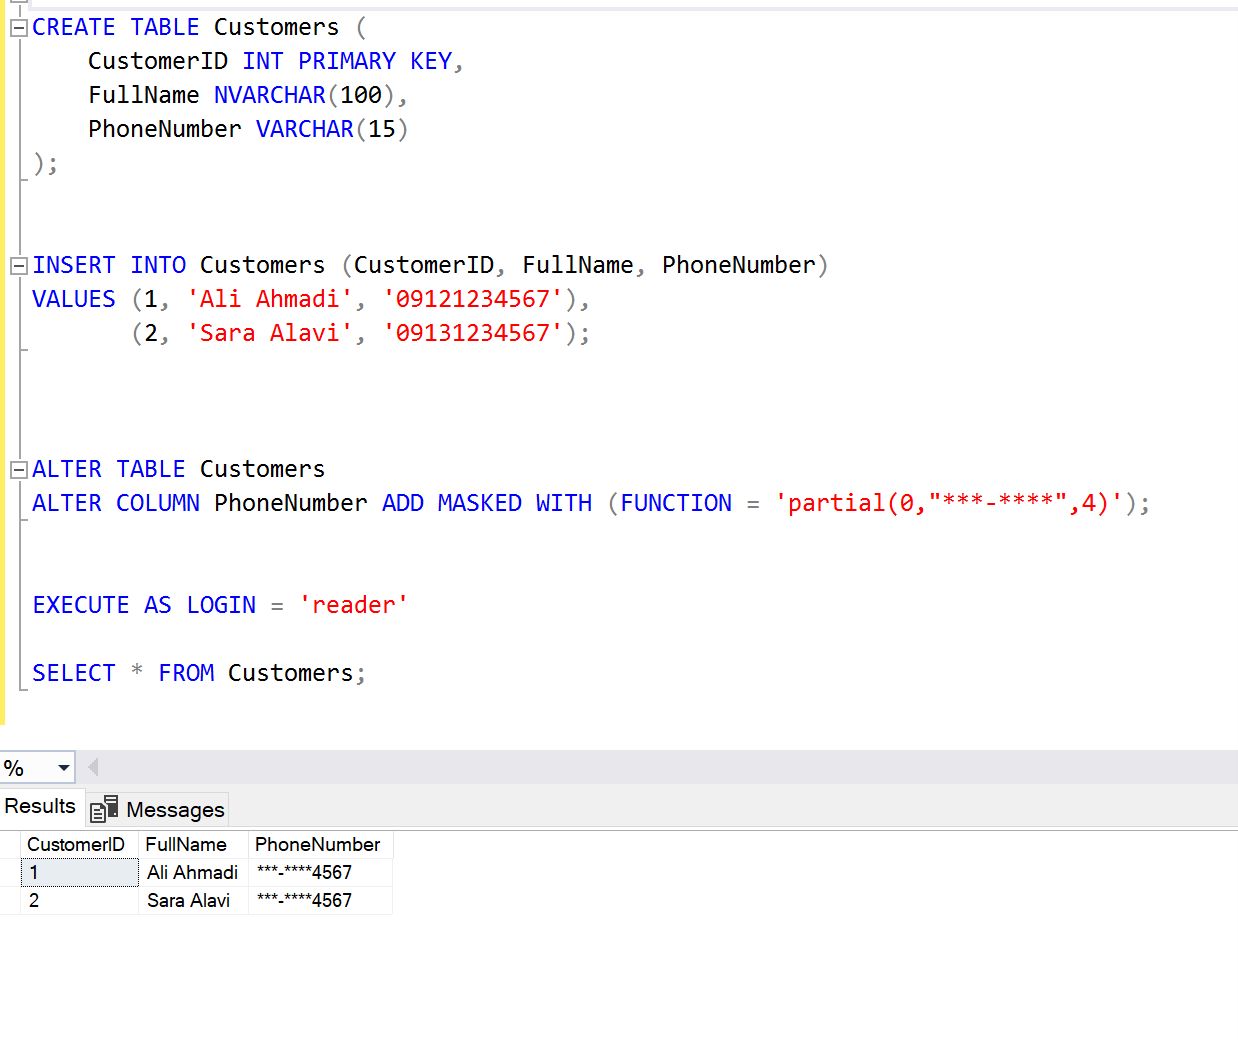Open the Messages tab
1238x1040 pixels.
[159, 809]
